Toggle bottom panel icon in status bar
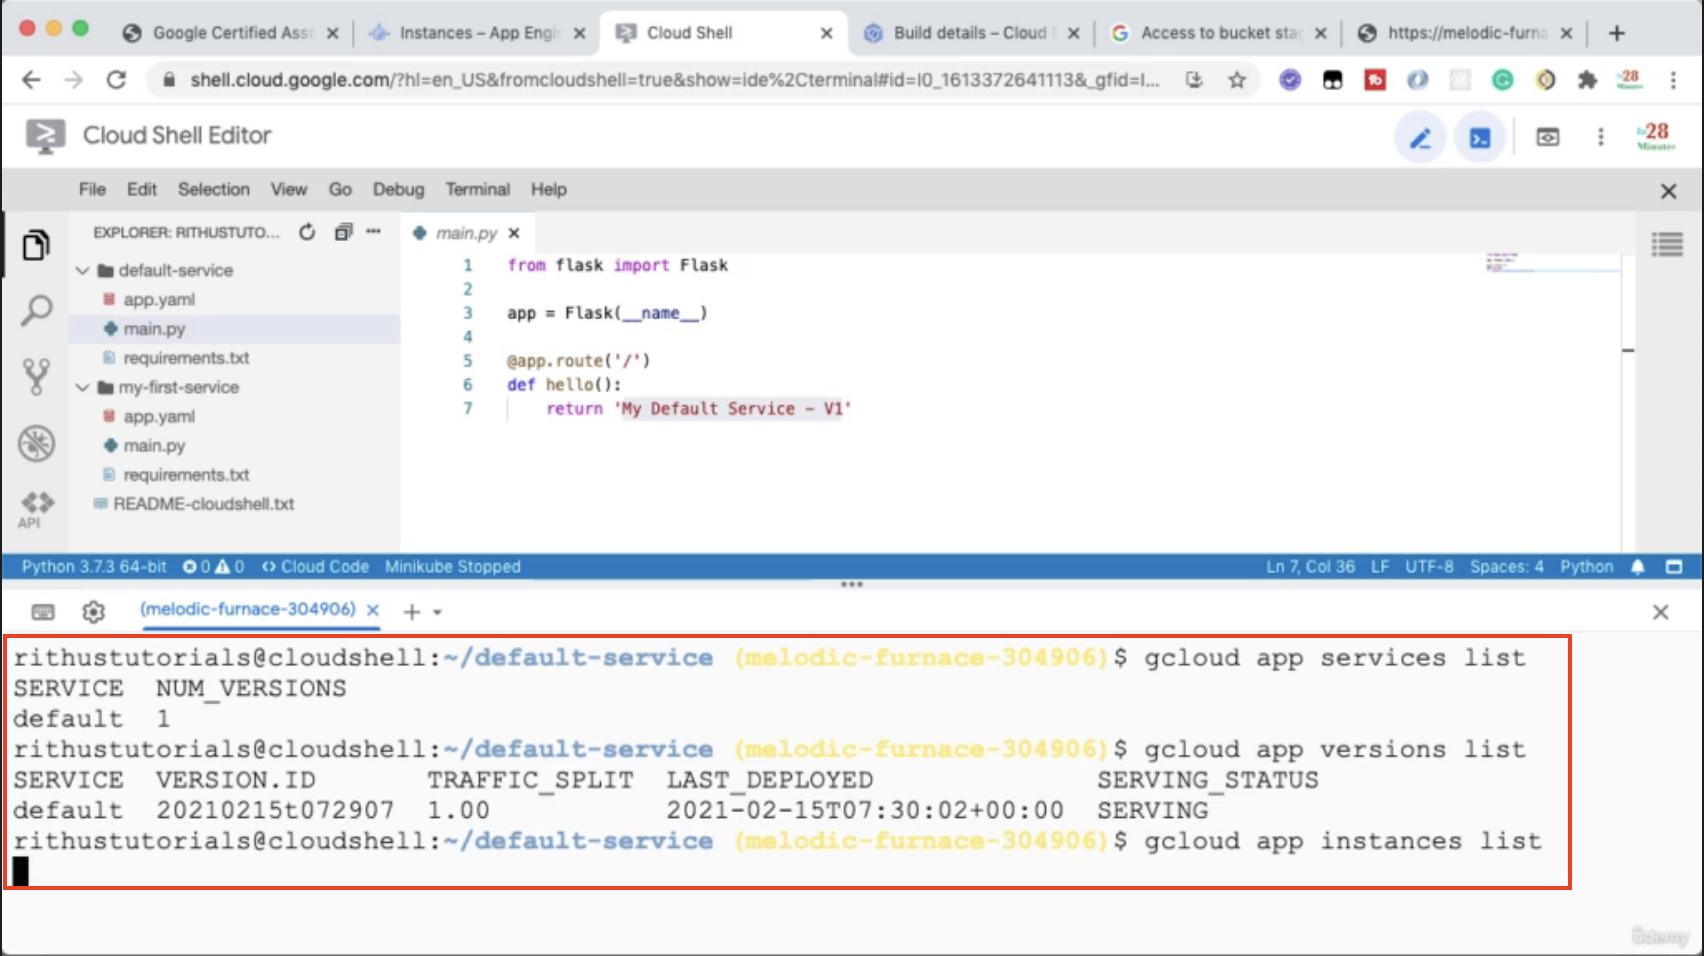 tap(1674, 567)
